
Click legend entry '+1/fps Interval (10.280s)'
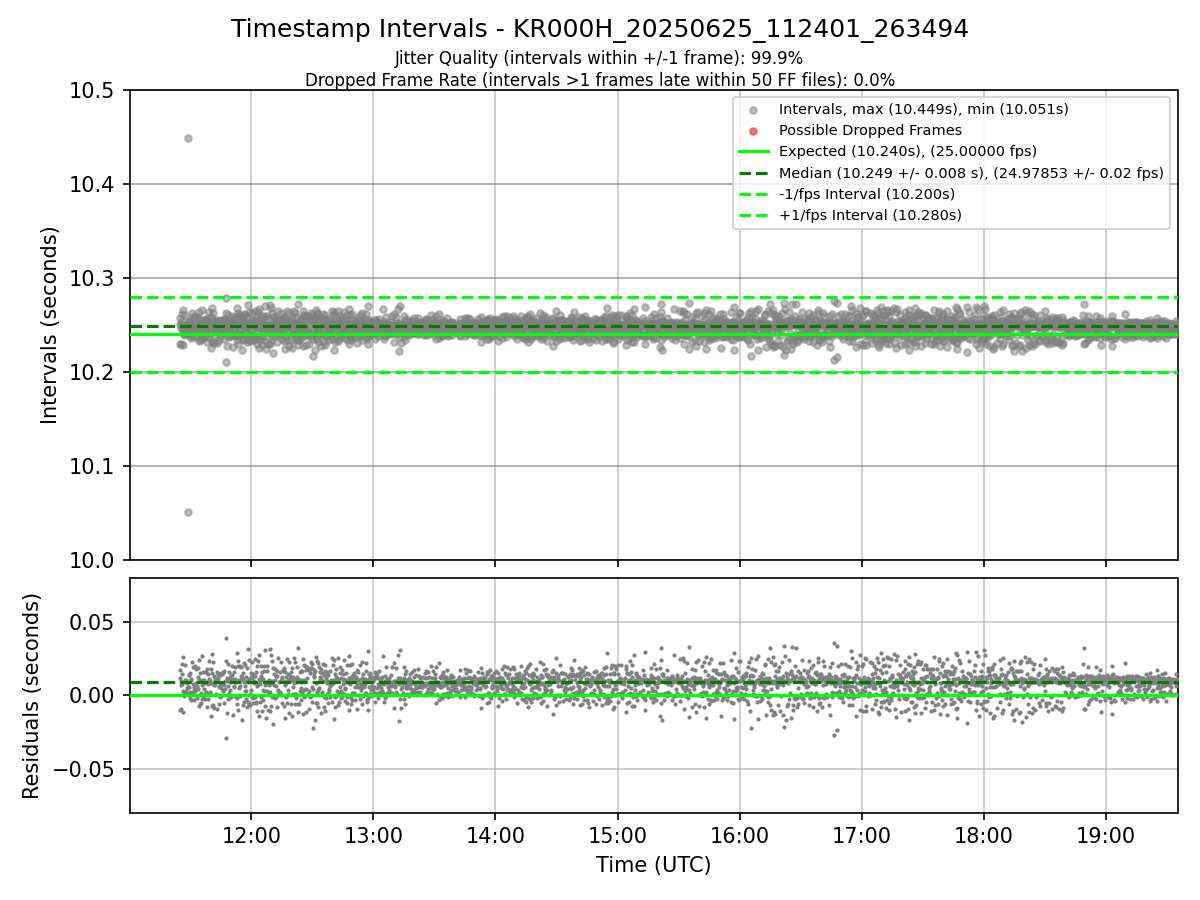[x=870, y=215]
